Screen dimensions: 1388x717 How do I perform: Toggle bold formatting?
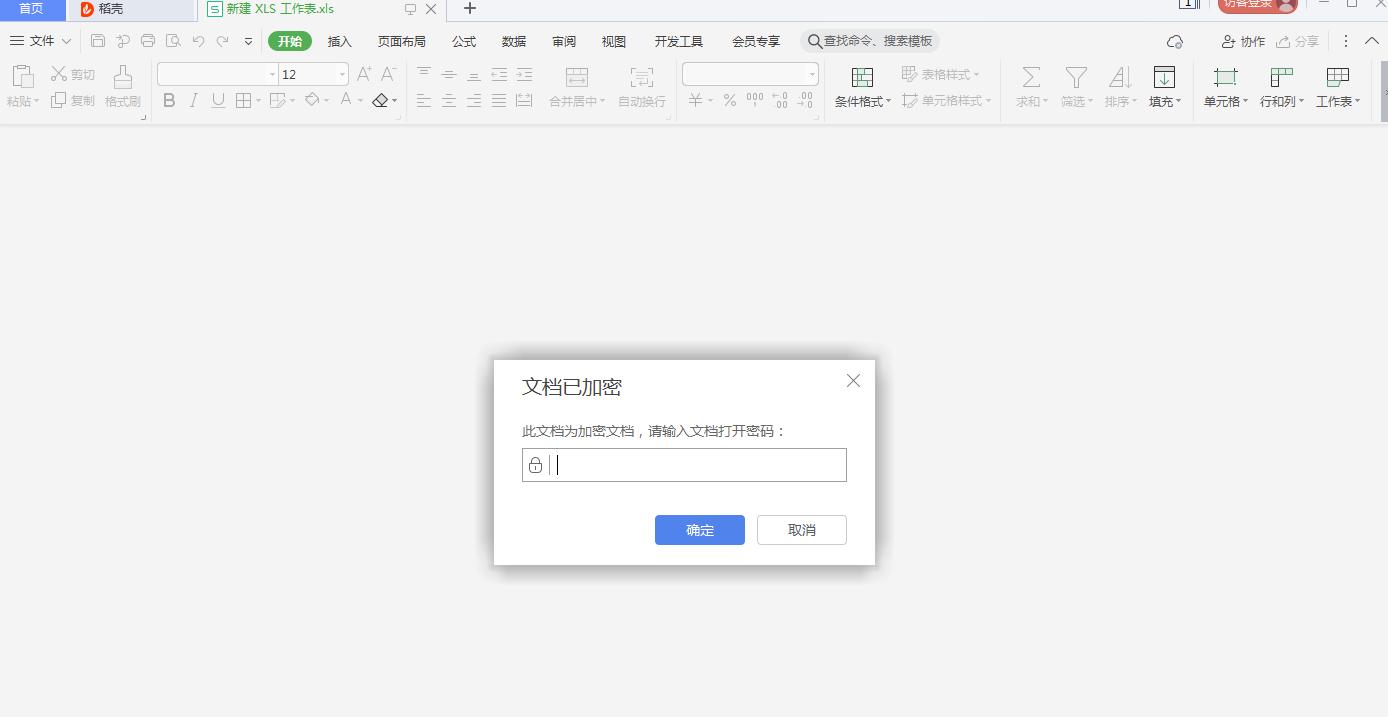point(169,100)
